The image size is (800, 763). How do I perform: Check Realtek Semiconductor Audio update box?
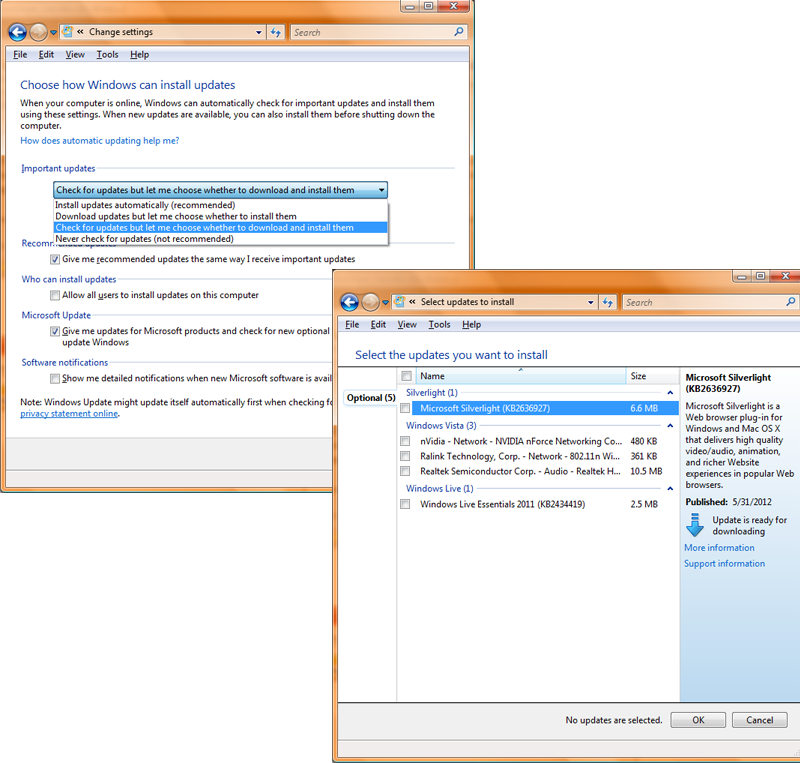[405, 471]
